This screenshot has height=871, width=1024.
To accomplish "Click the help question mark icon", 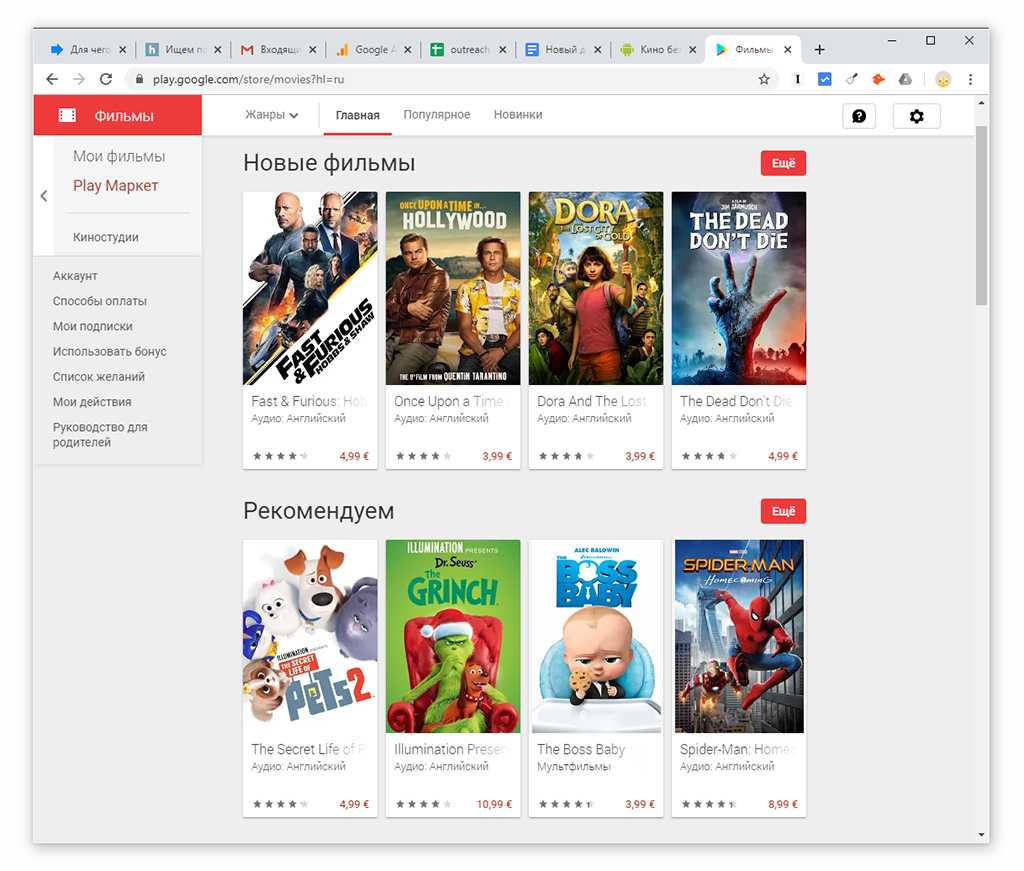I will (x=858, y=116).
